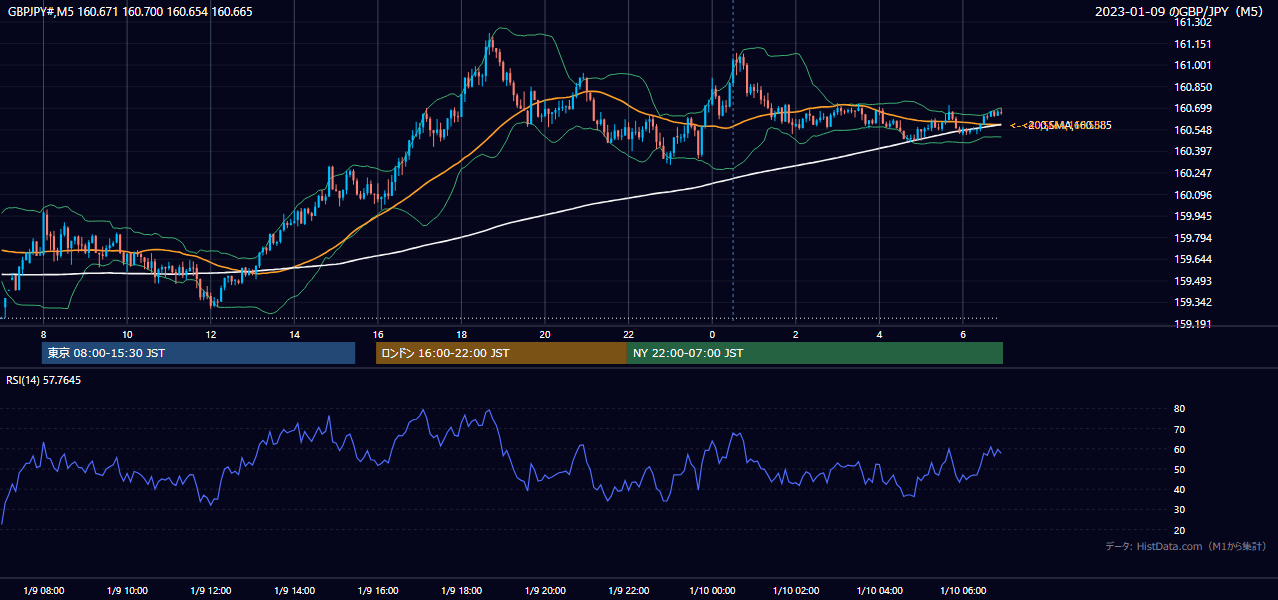Click hour tick 10 under price chart
This screenshot has height=600, width=1278.
127,334
